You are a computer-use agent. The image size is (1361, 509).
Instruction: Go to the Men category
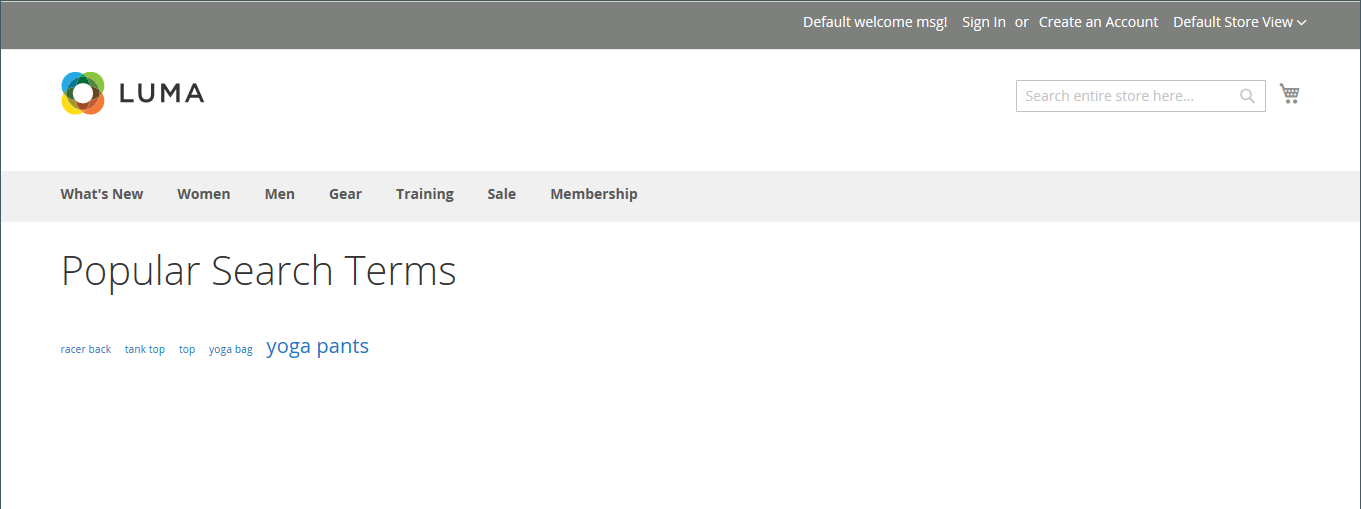(279, 194)
